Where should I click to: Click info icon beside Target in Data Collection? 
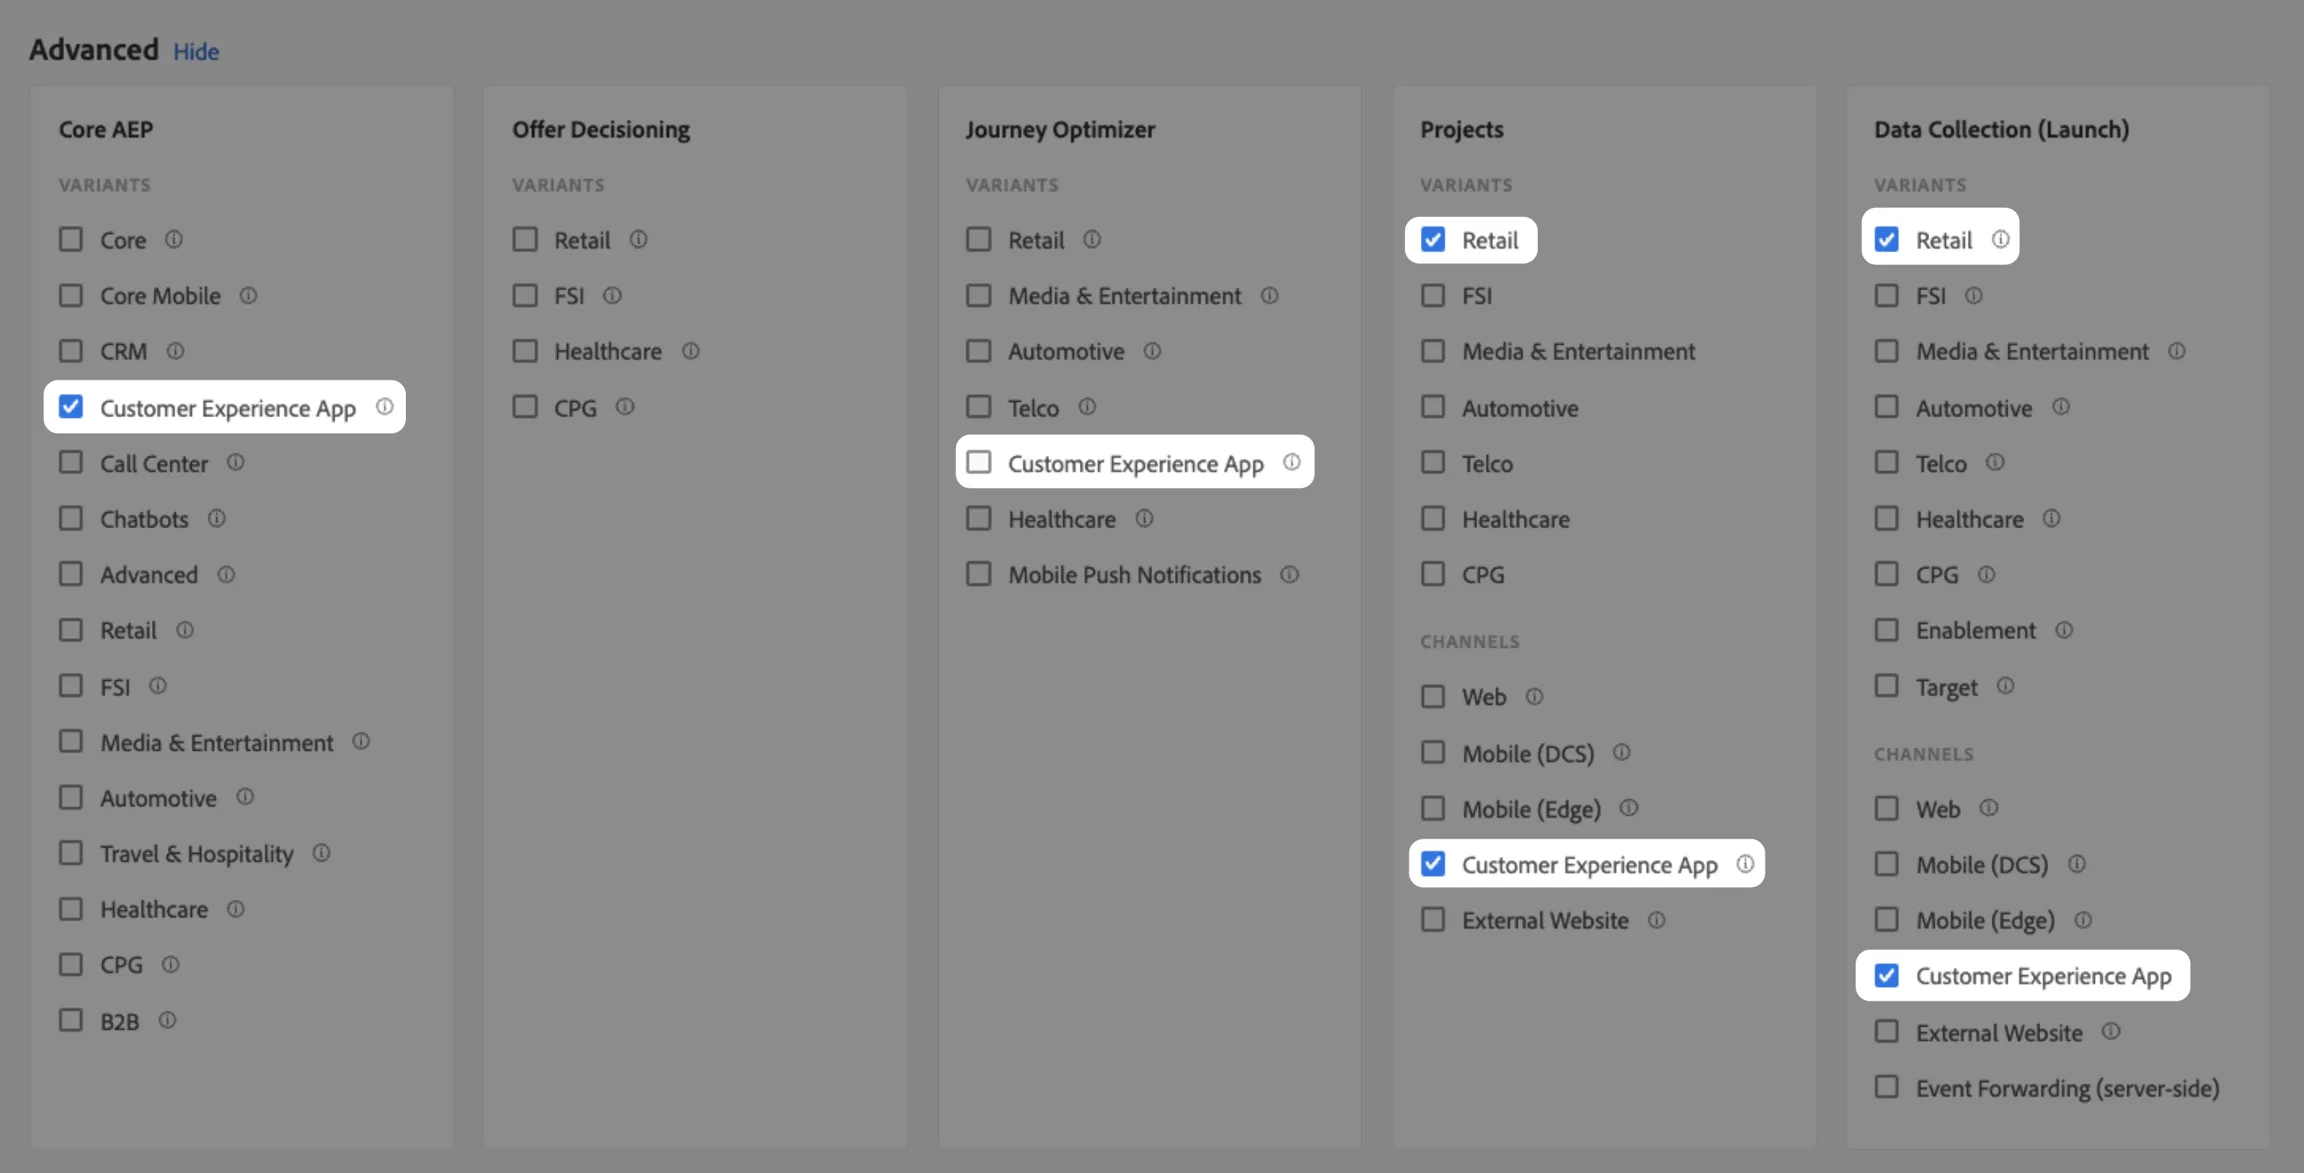(2005, 686)
